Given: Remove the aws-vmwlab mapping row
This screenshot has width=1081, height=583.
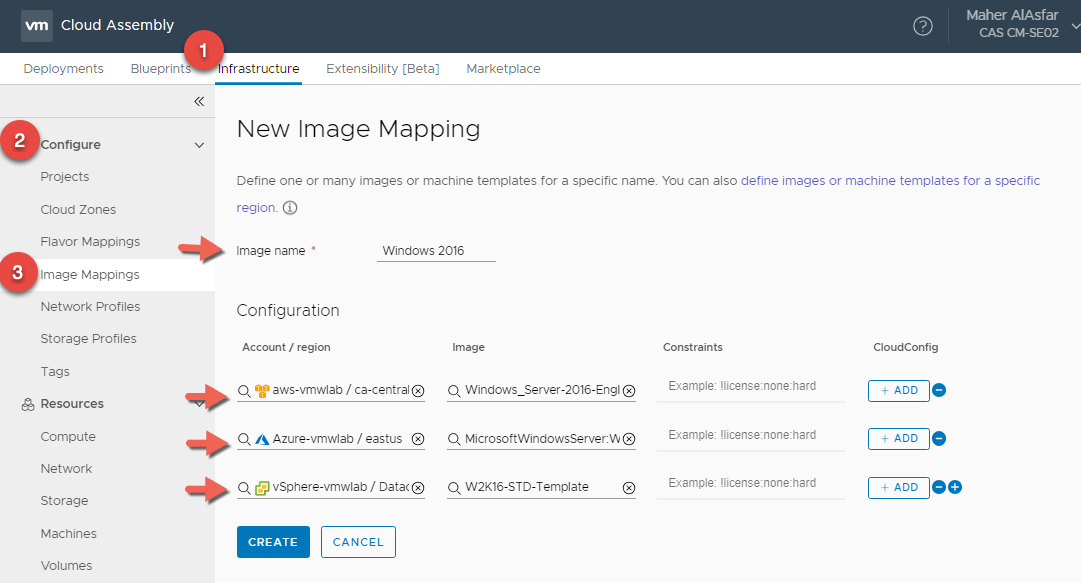Looking at the screenshot, I should pos(939,390).
